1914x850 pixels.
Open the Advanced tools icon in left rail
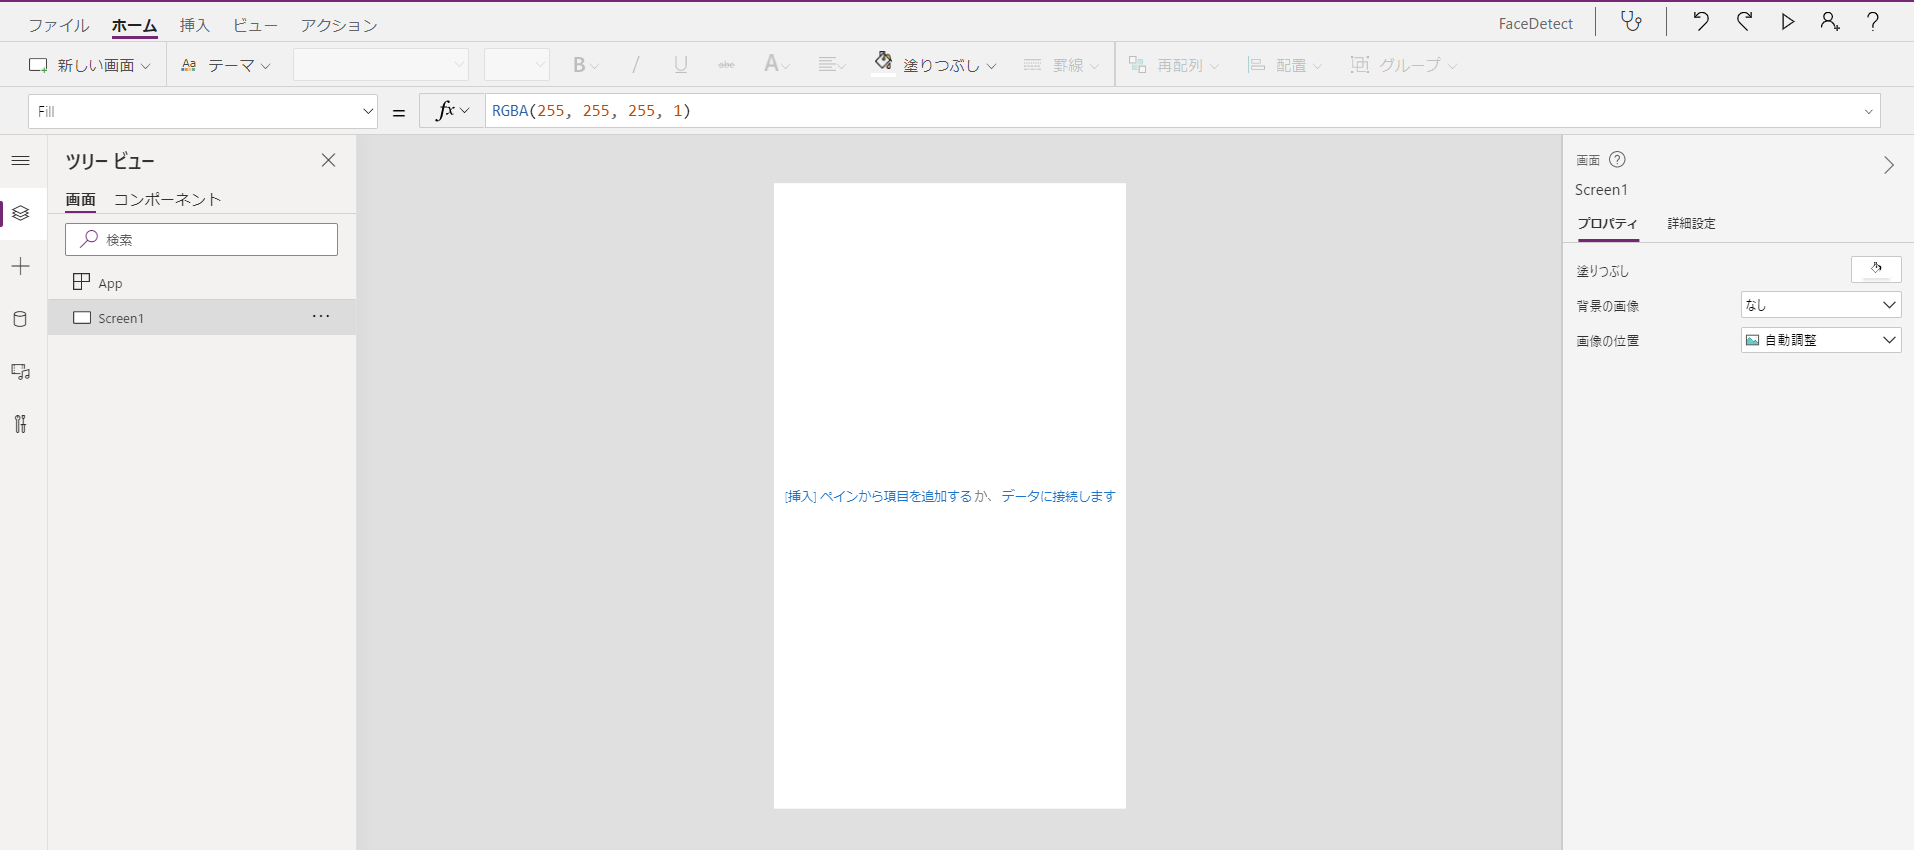21,424
